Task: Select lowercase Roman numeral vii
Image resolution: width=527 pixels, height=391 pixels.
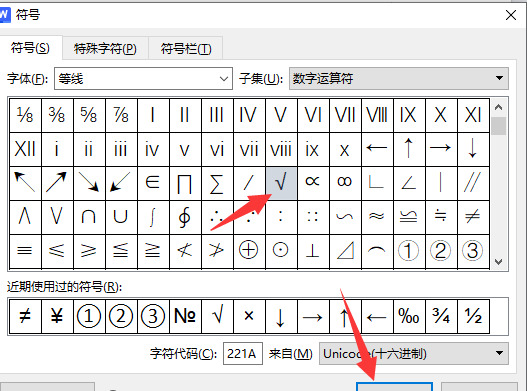Action: [249, 149]
